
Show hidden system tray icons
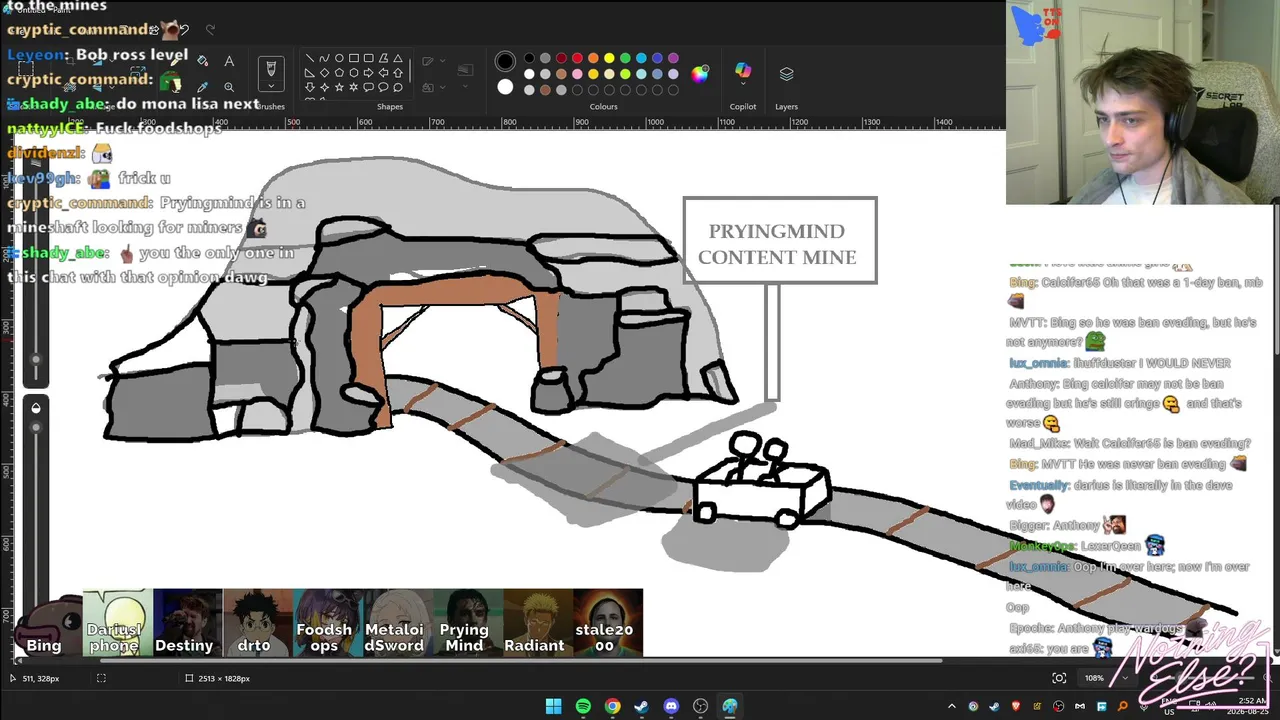pyautogui.click(x=951, y=706)
